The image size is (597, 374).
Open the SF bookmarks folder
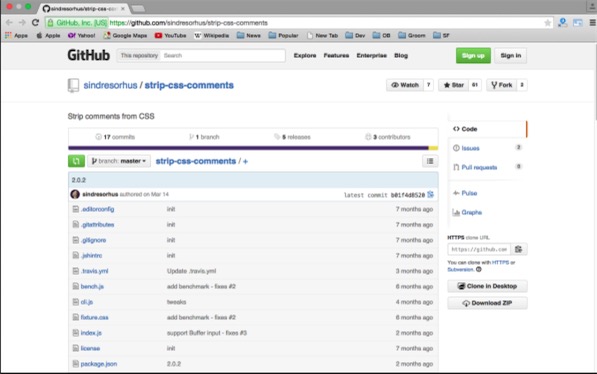(x=441, y=35)
